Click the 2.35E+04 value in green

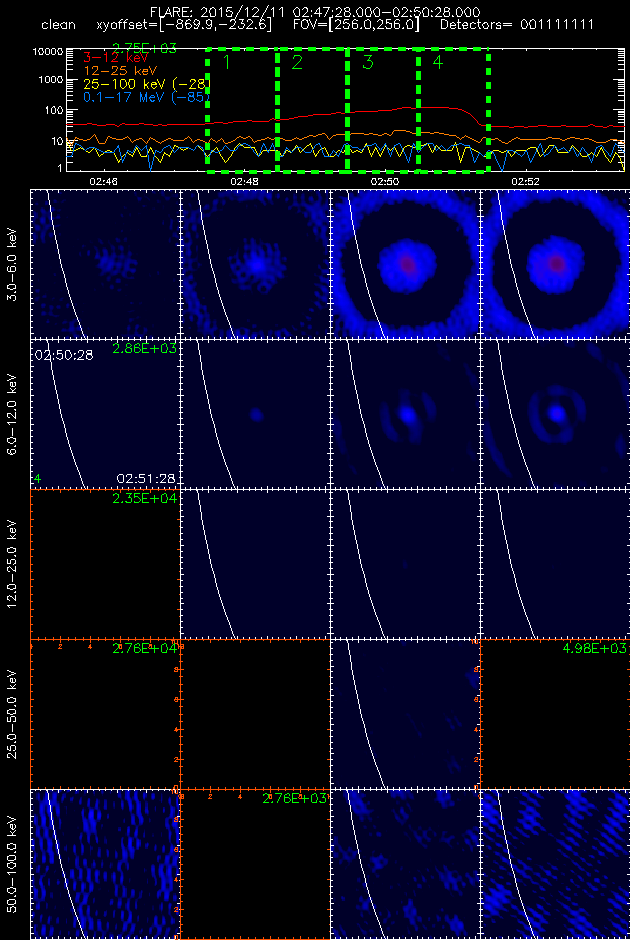tap(144, 499)
